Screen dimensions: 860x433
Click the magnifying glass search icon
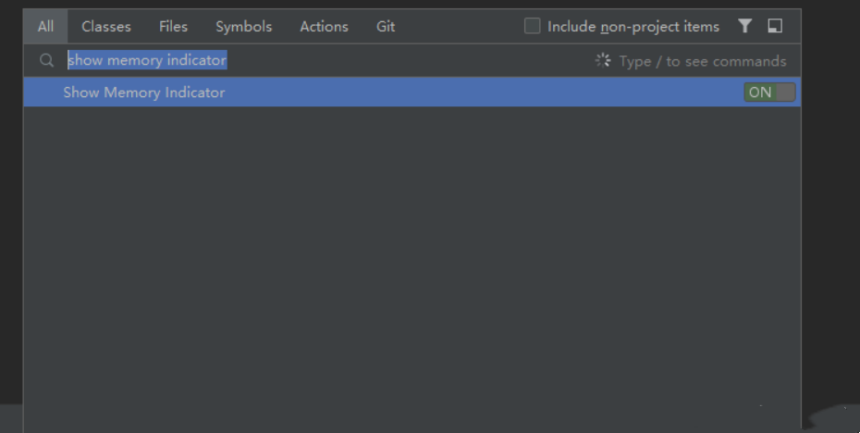(46, 61)
